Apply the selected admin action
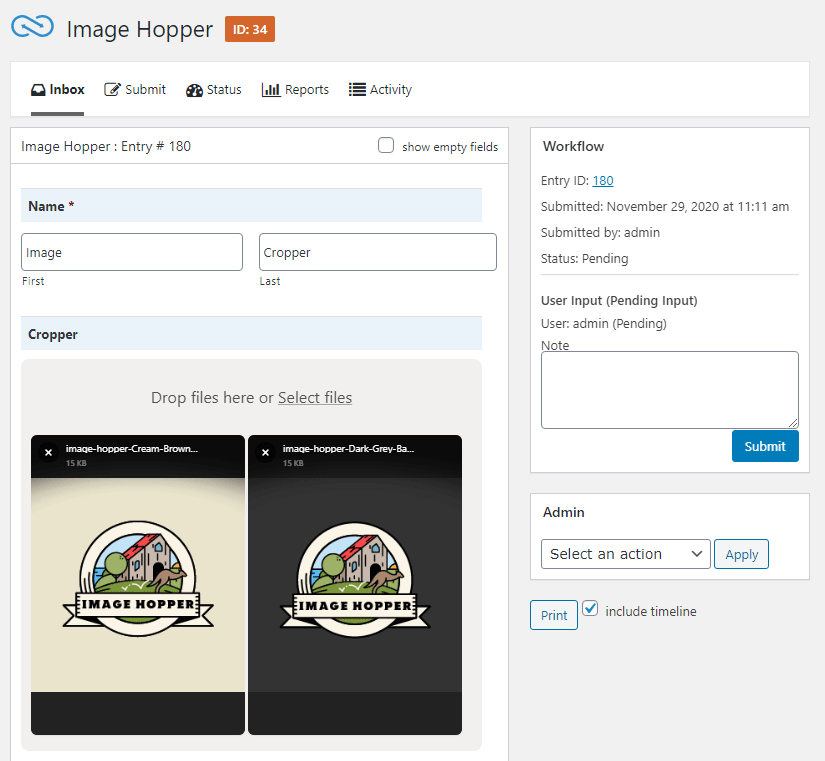This screenshot has height=761, width=825. click(741, 553)
